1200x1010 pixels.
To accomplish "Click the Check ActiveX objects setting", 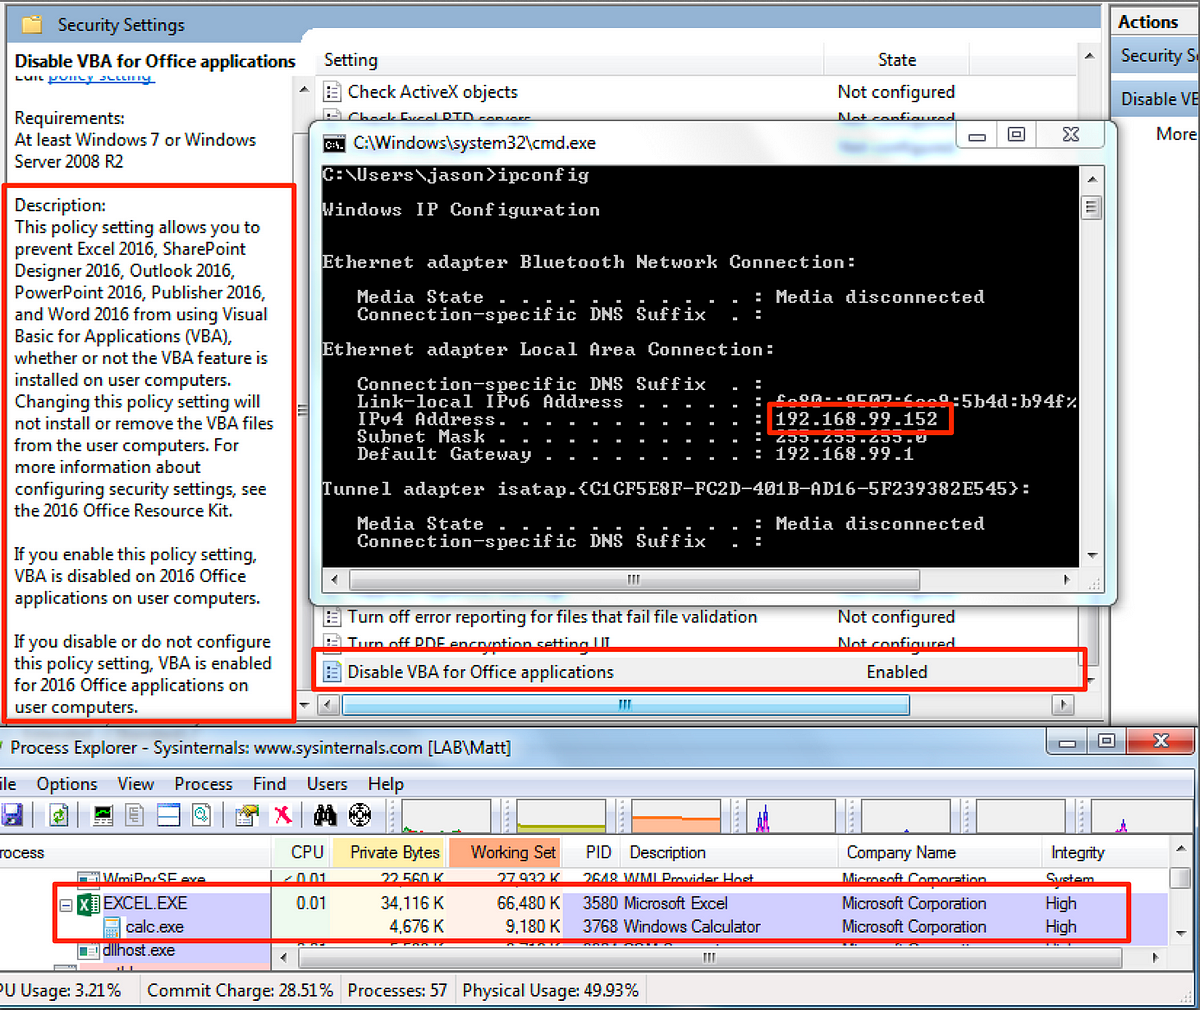I will (433, 92).
